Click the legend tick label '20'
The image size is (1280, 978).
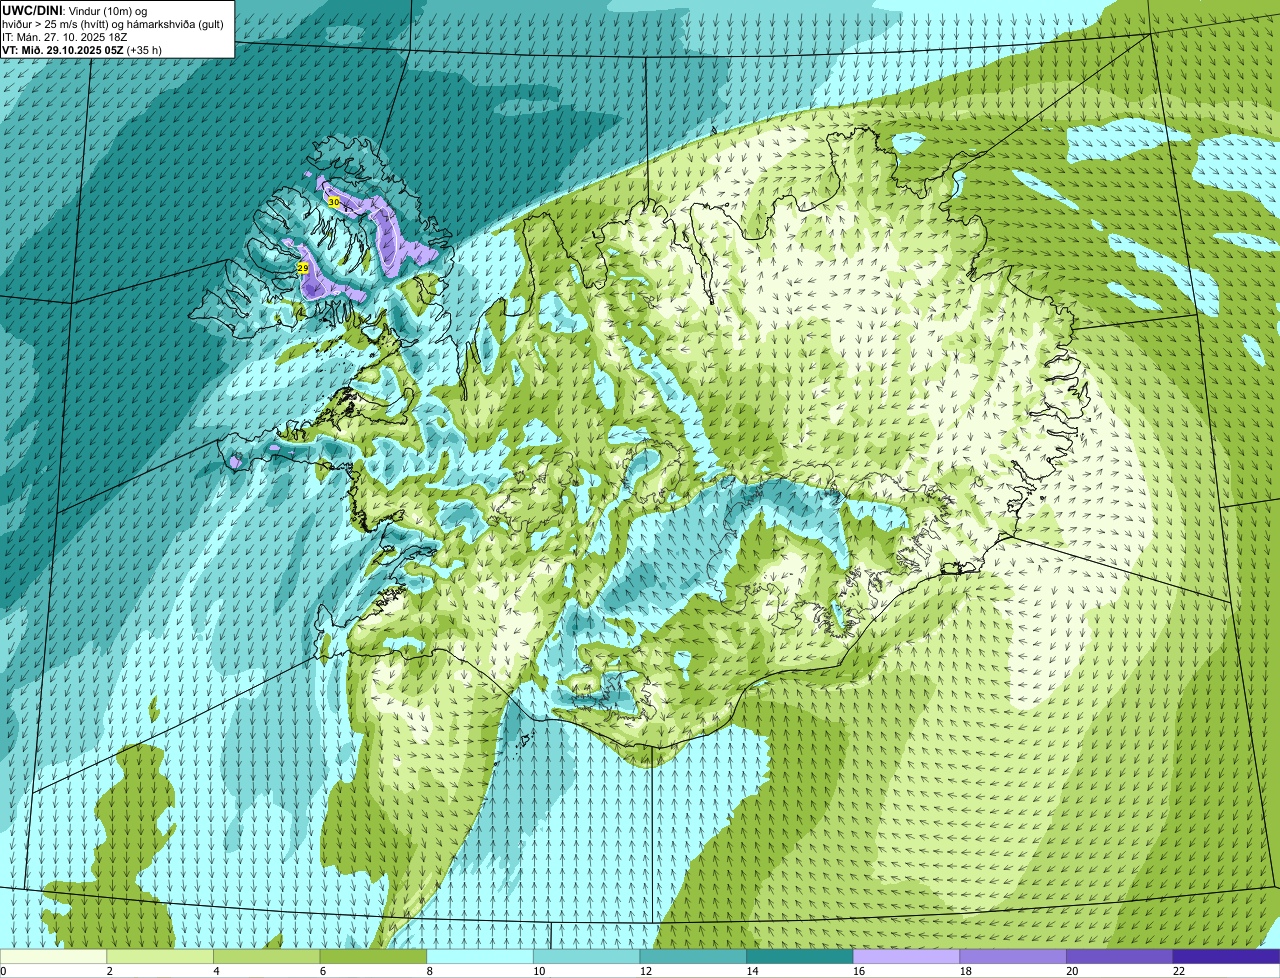(1072, 971)
